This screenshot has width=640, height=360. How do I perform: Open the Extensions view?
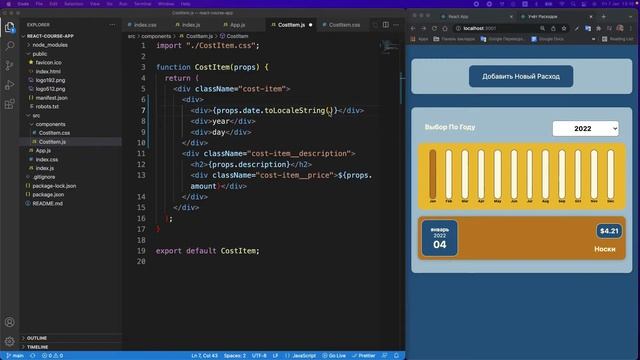tap(9, 104)
